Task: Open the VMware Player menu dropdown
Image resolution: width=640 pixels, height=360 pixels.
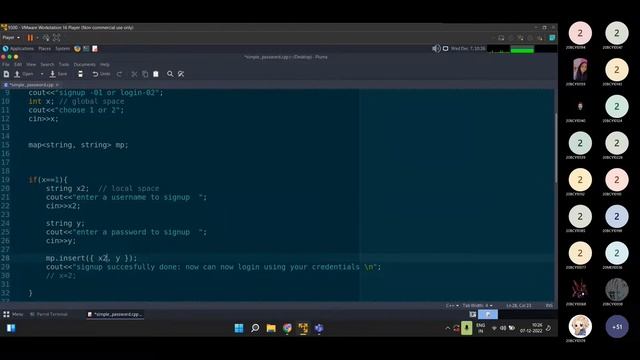Action: pos(11,38)
